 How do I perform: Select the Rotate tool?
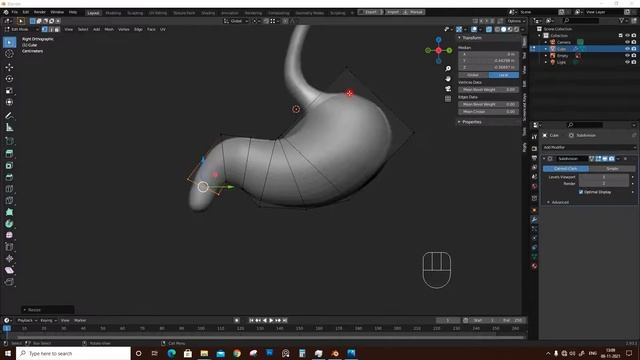click(9, 78)
